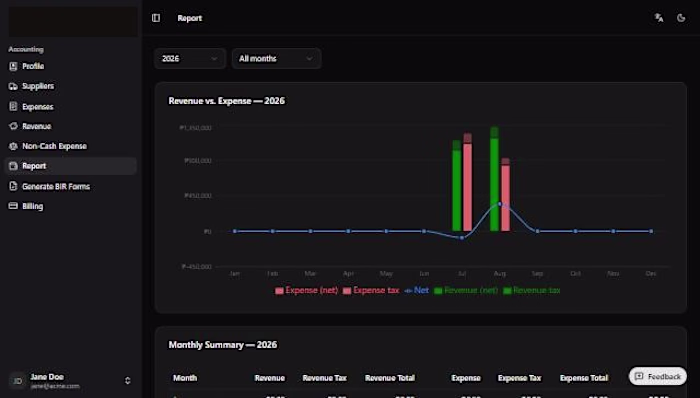Viewport: 700px width, 398px height.
Task: Click the Revenue piggy bank icon
Action: tap(13, 126)
